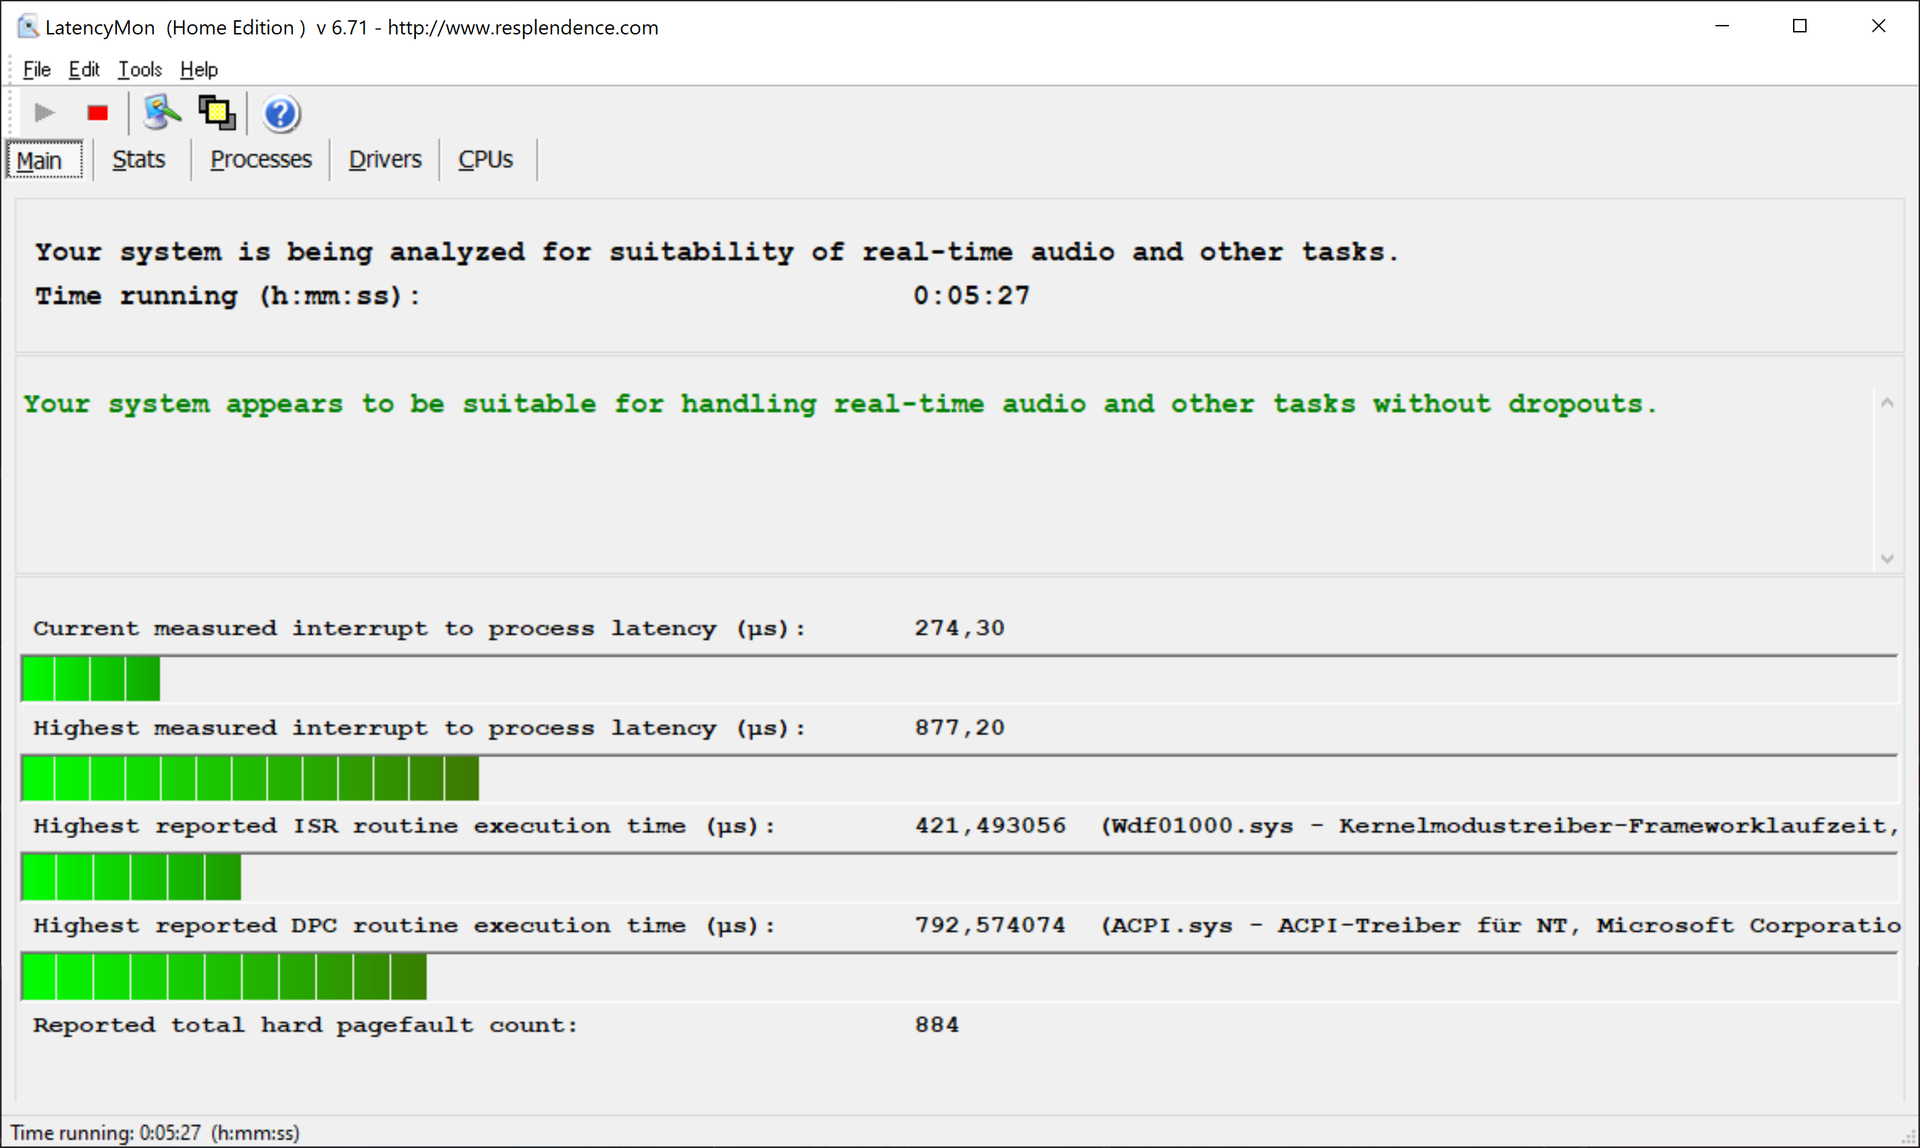
Task: Open the Processes tab
Action: [x=261, y=160]
